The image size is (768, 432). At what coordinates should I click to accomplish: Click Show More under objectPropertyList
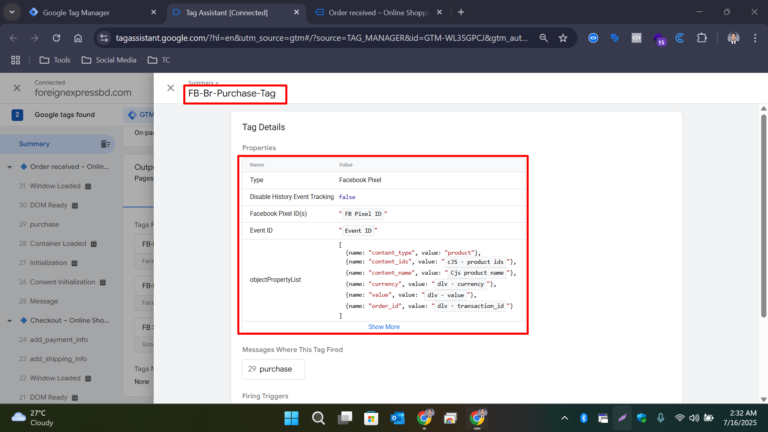coord(383,327)
